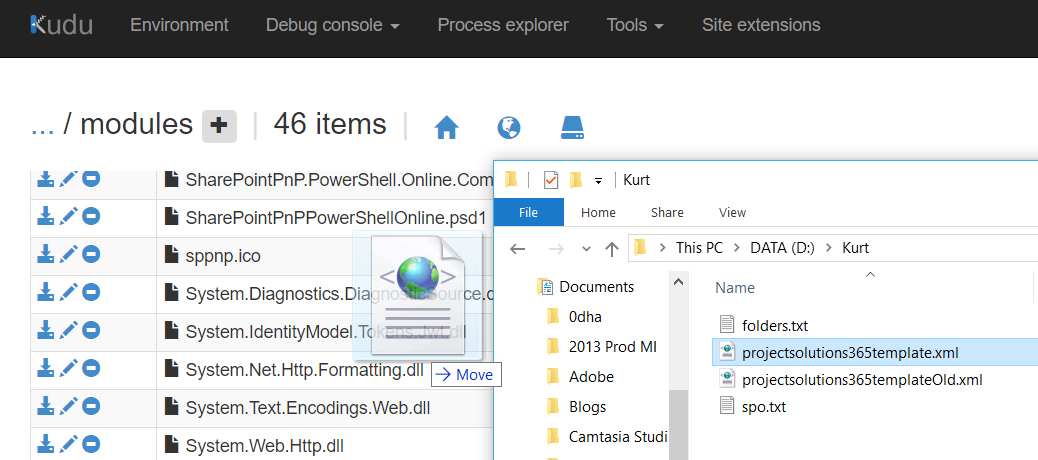The width and height of the screenshot is (1038, 460).
Task: Click the globe site root icon
Action: click(x=508, y=127)
